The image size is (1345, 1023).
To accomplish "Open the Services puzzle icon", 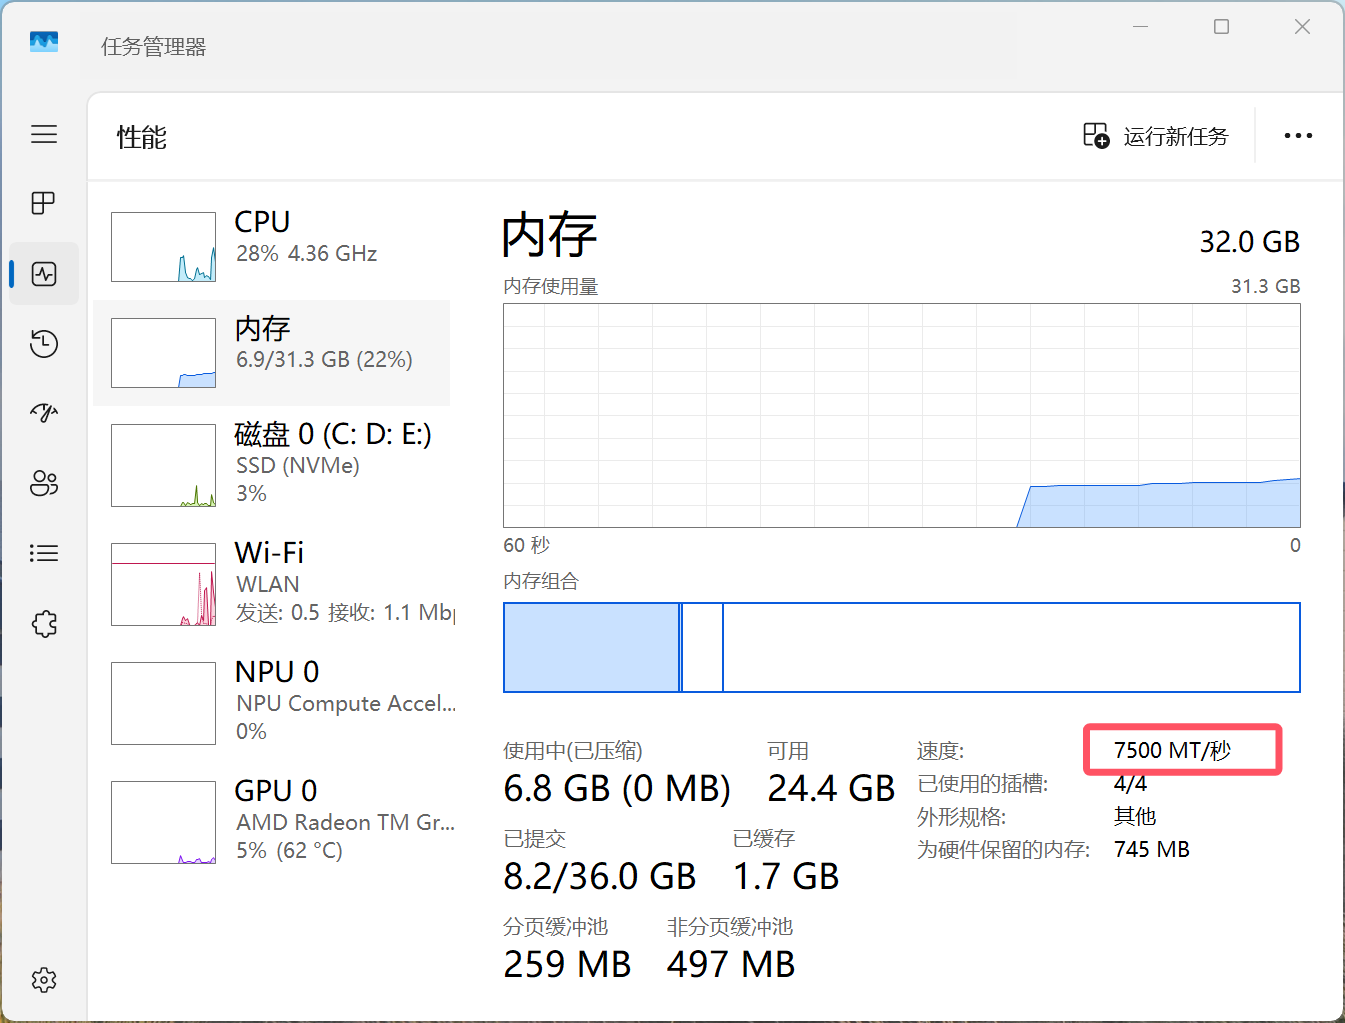I will pos(44,624).
